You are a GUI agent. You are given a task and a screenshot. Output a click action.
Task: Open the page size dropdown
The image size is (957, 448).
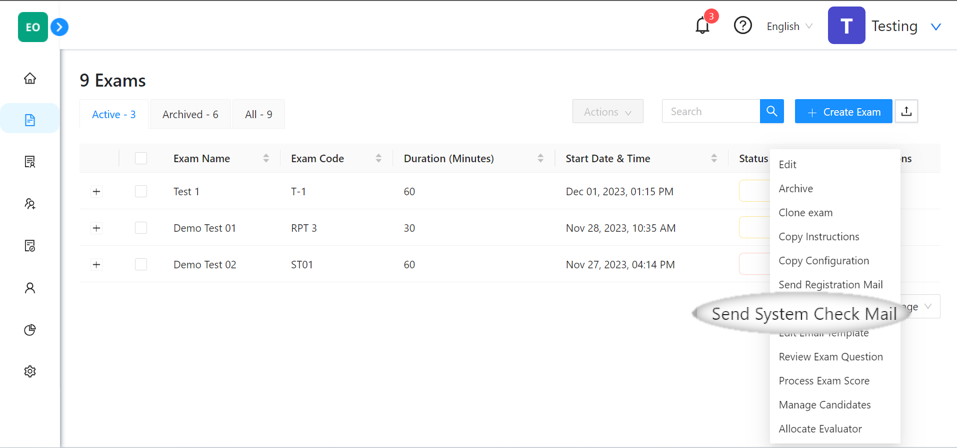pyautogui.click(x=922, y=306)
